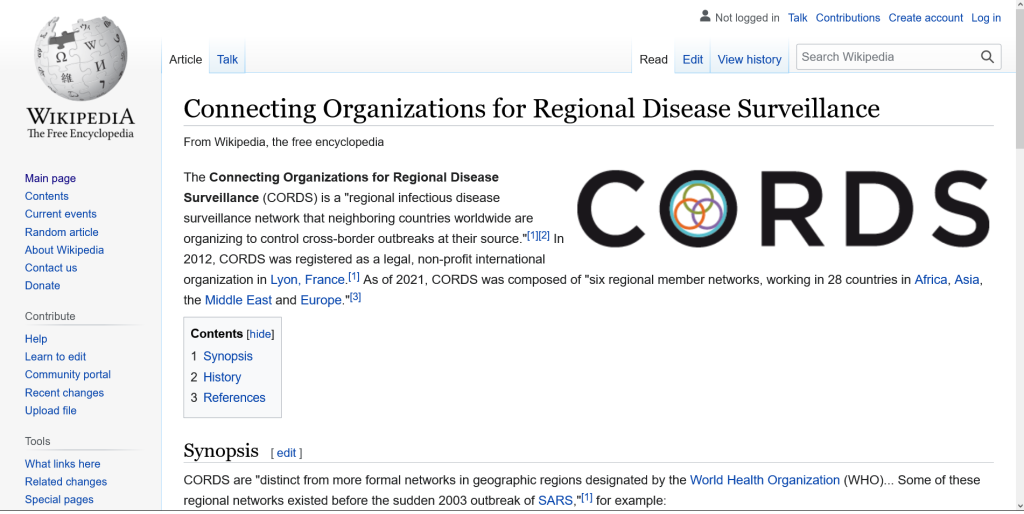
Task: Click the scrollbar up arrow
Action: click(1019, 4)
